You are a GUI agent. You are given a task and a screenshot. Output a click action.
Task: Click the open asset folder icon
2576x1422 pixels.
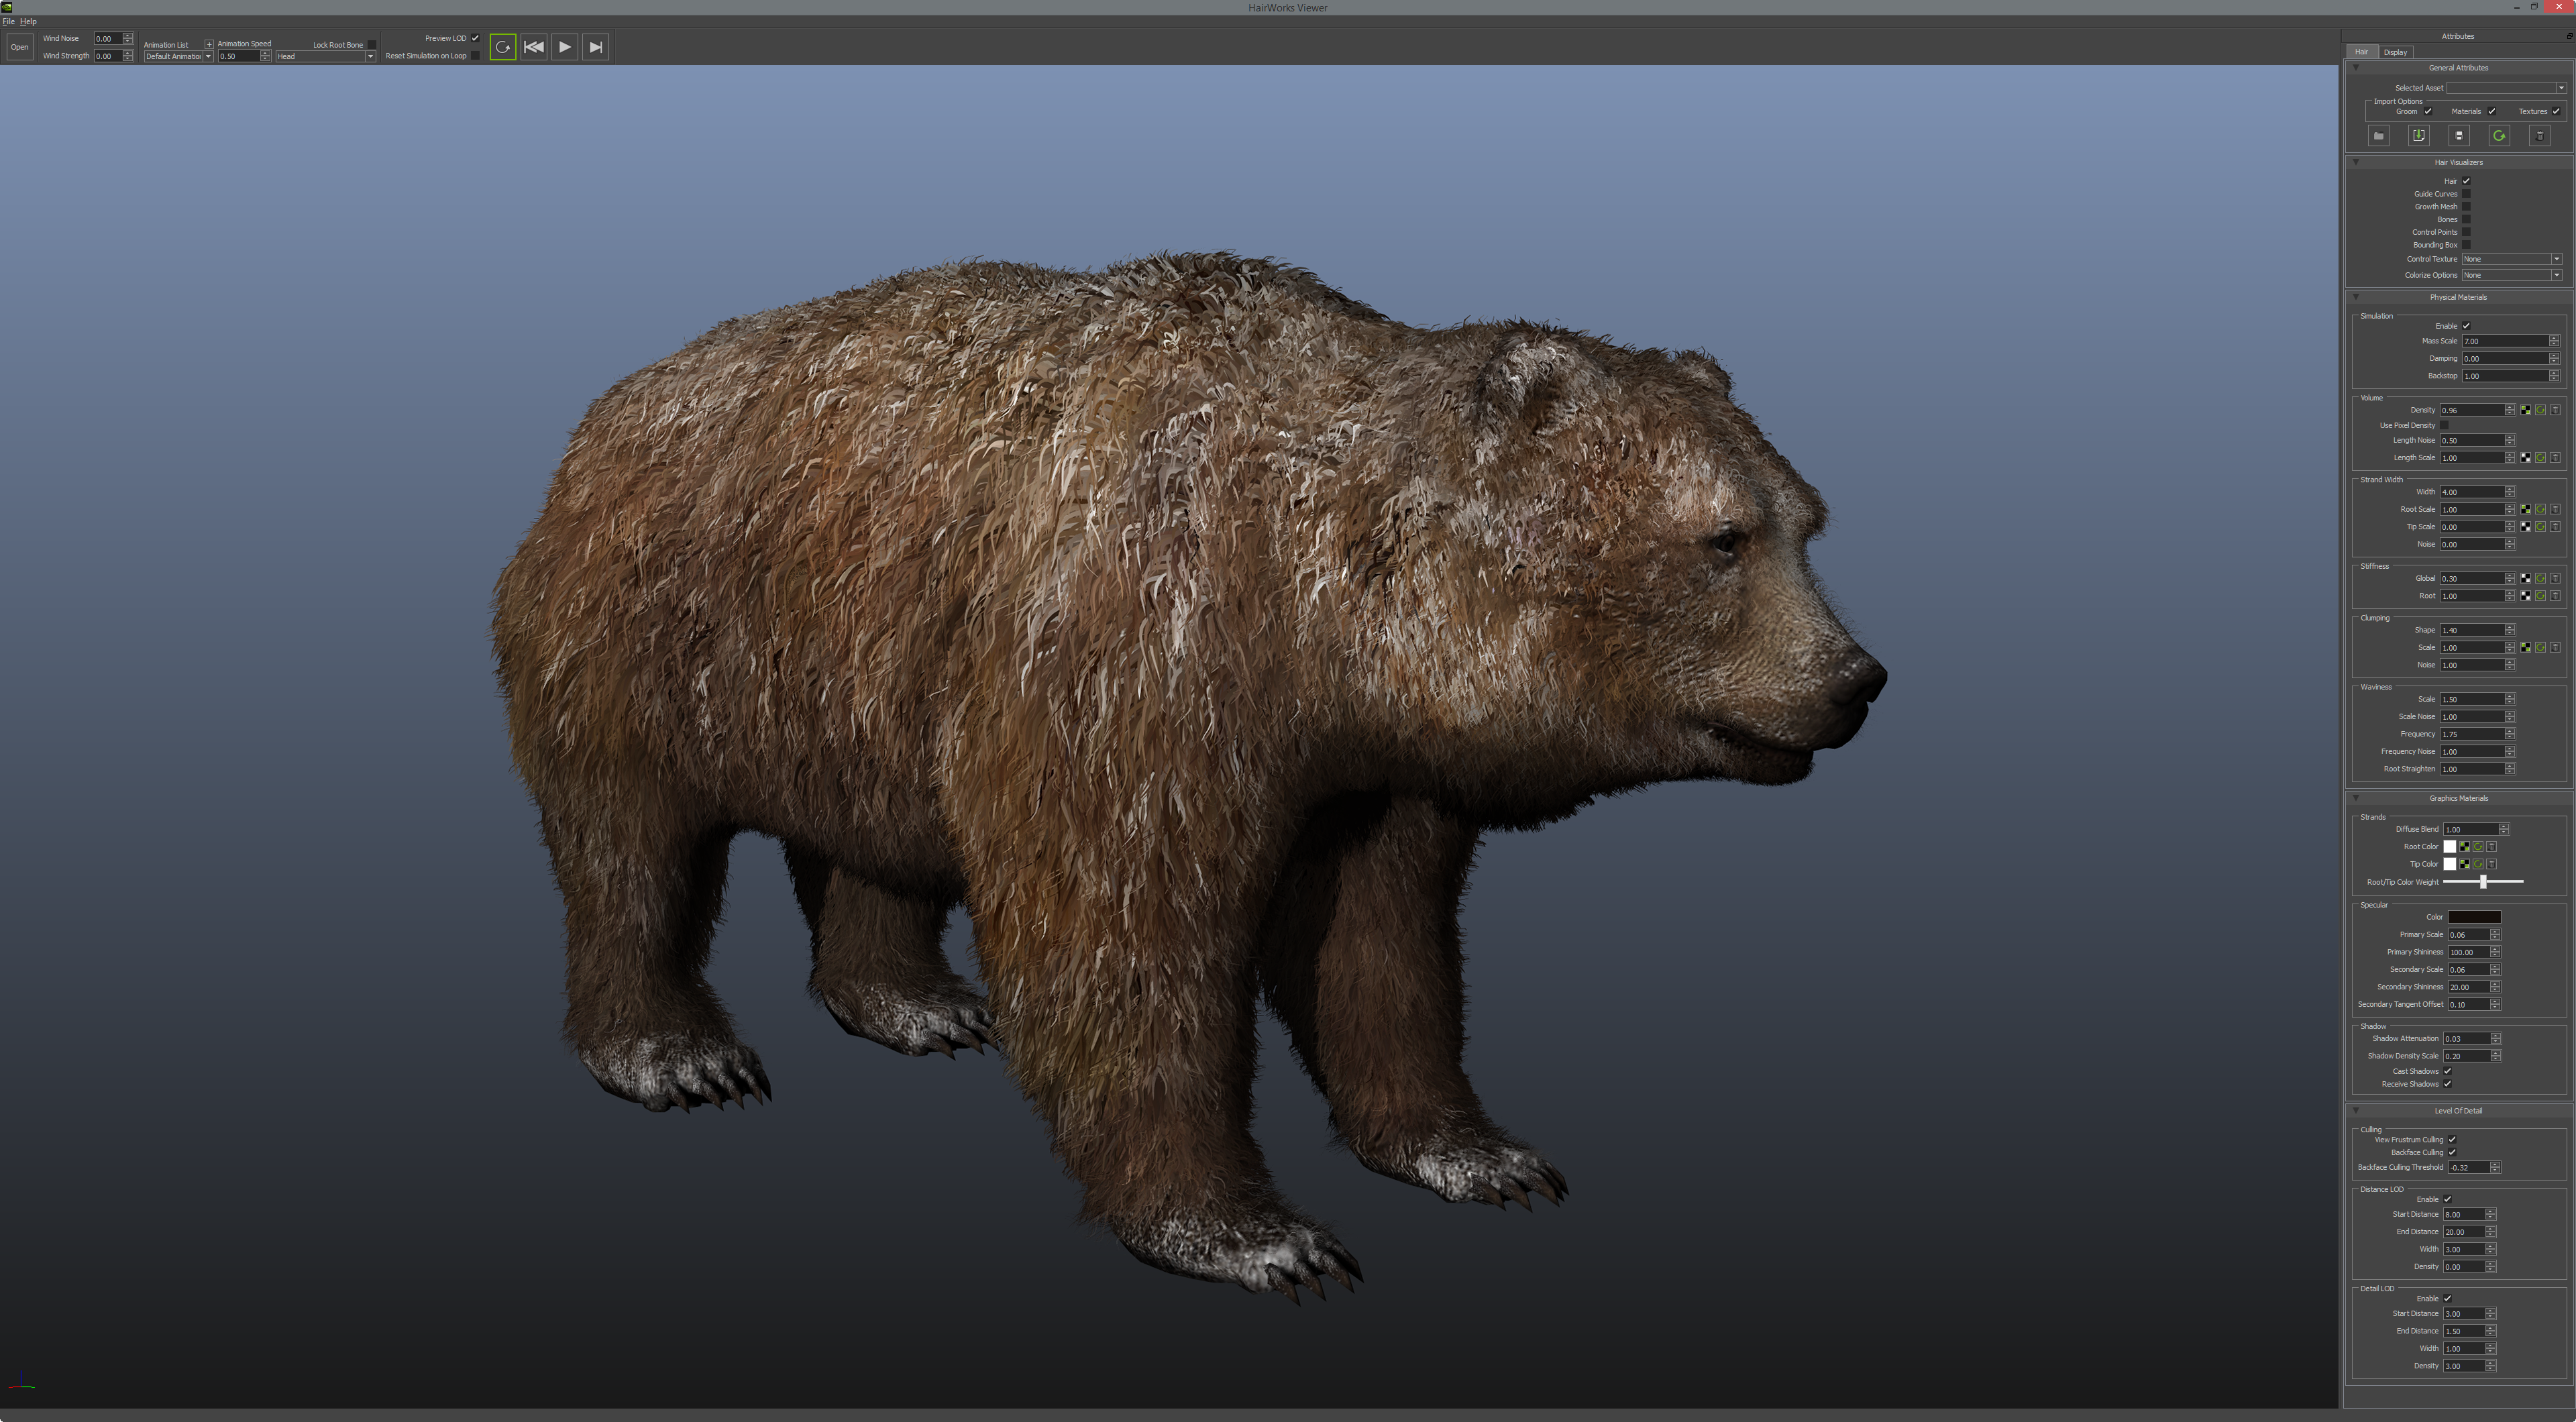[2379, 136]
